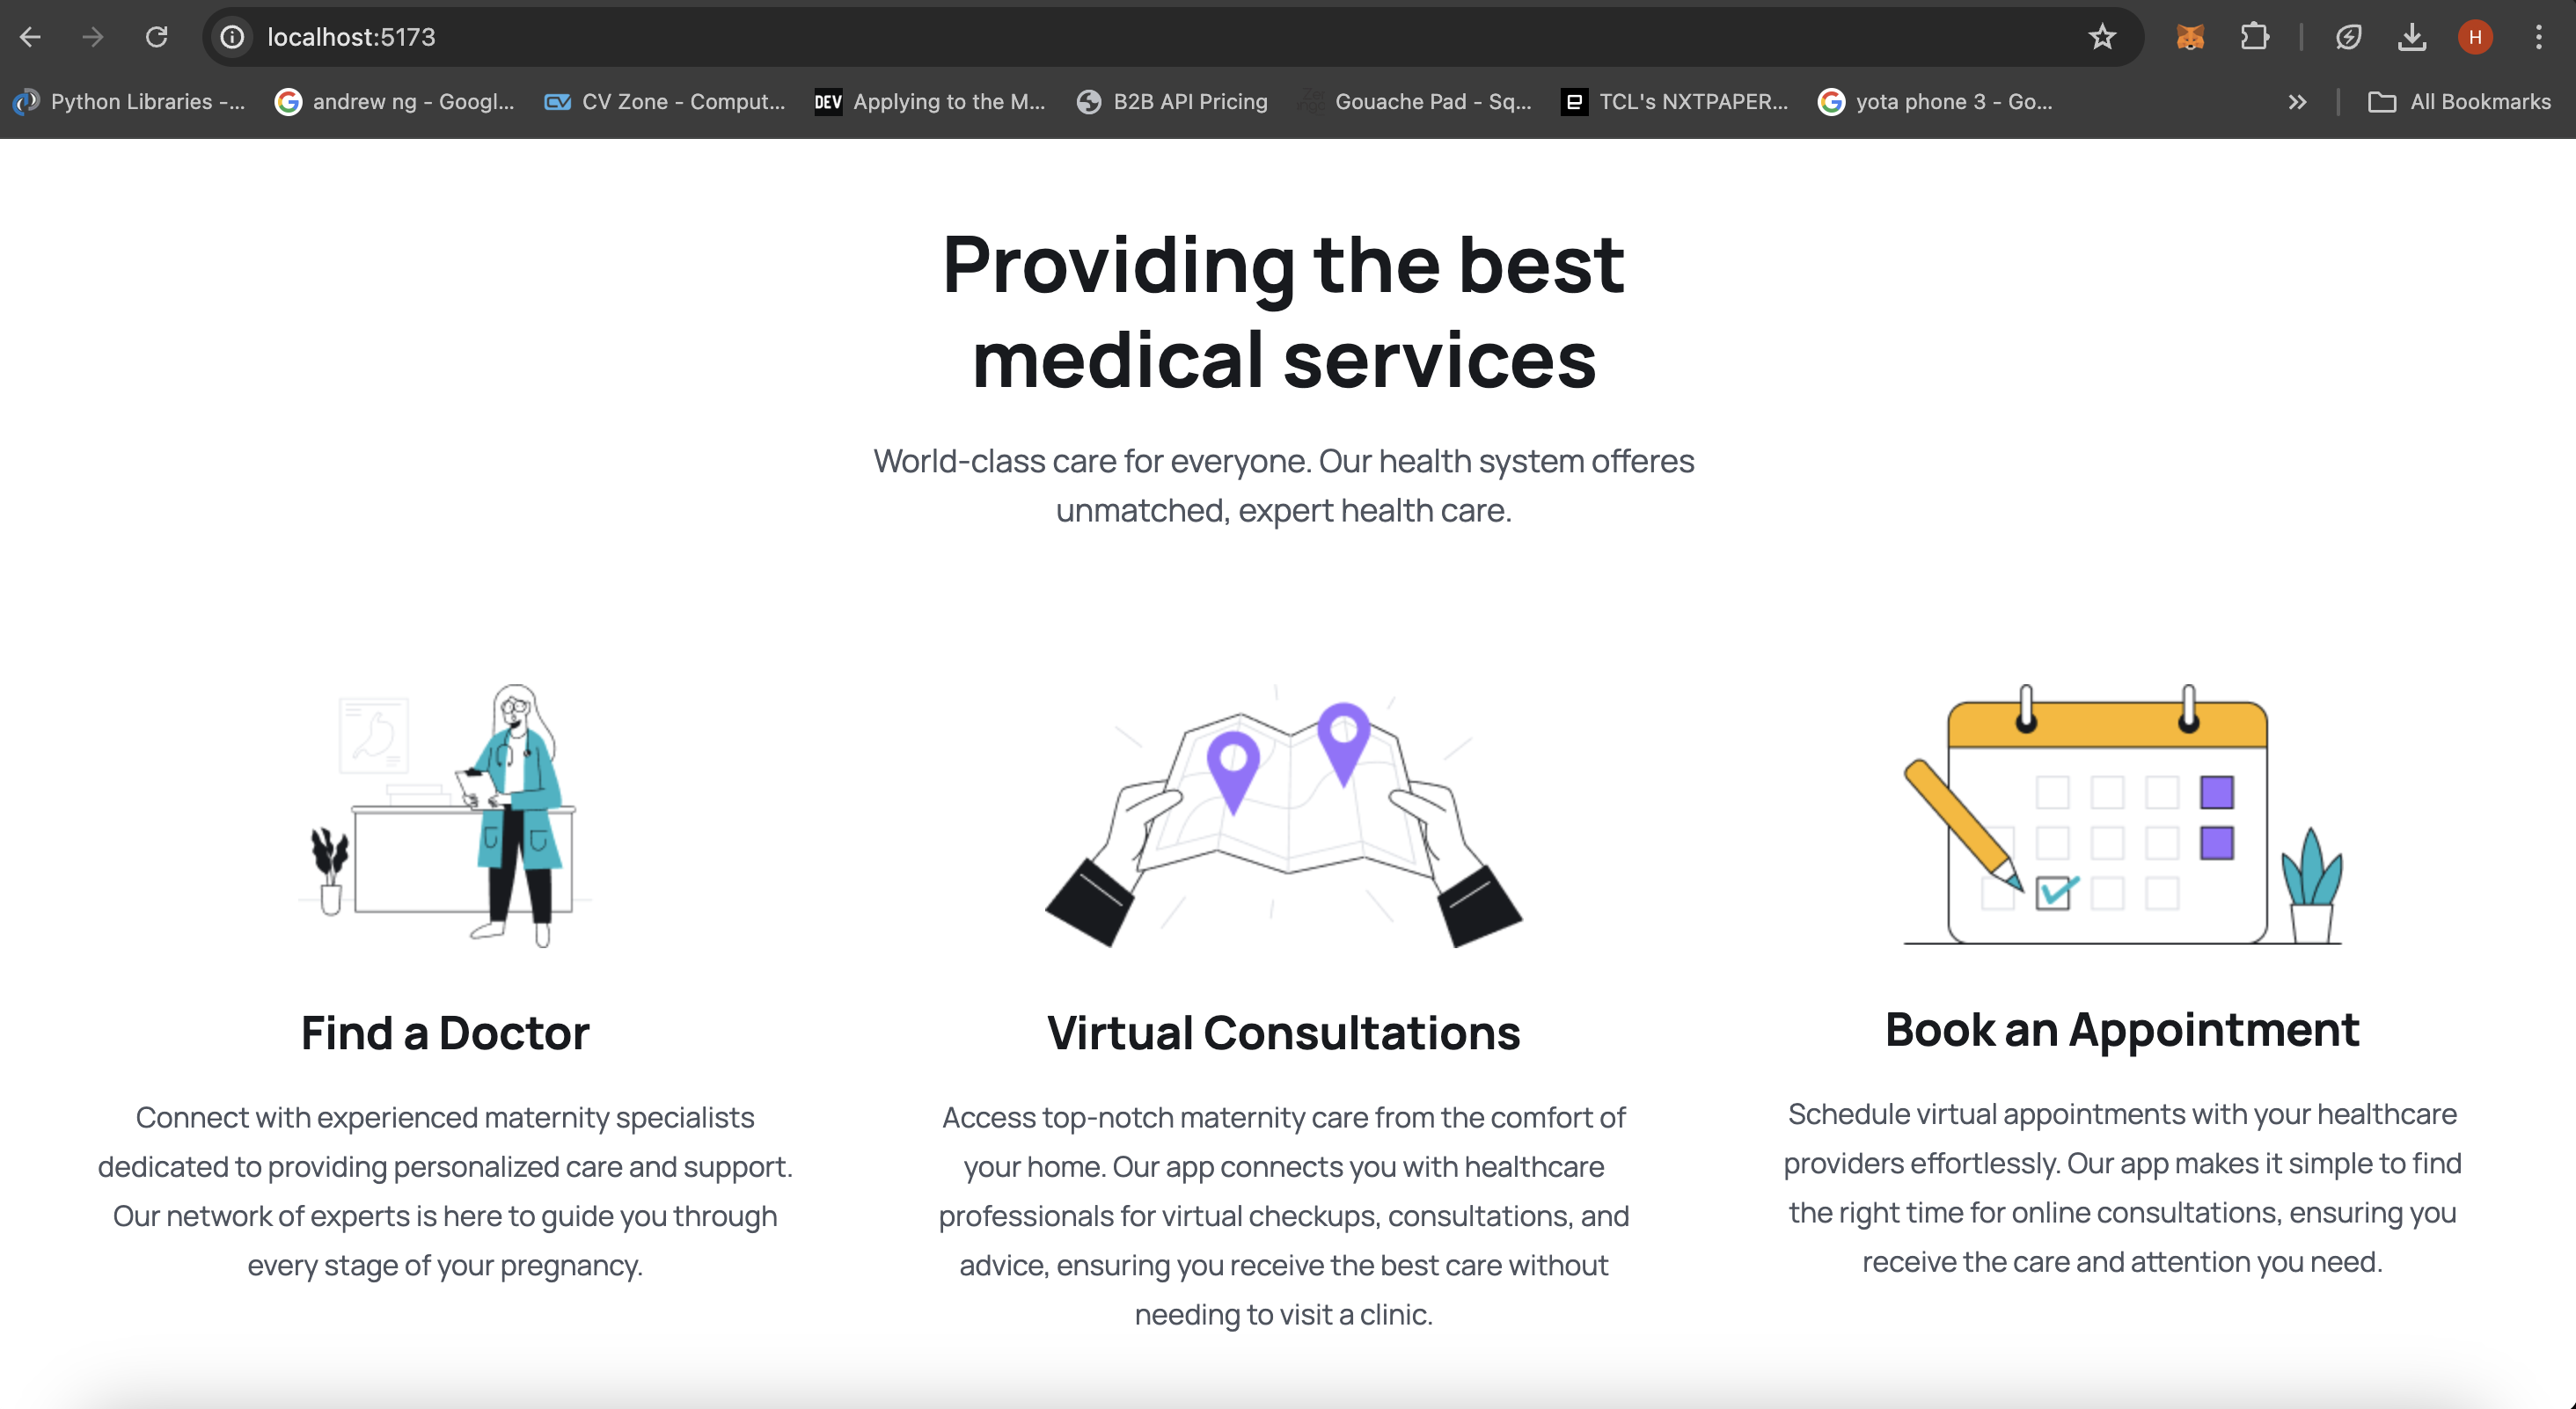Click the browser back arrow
2576x1409 pixels.
30,37
